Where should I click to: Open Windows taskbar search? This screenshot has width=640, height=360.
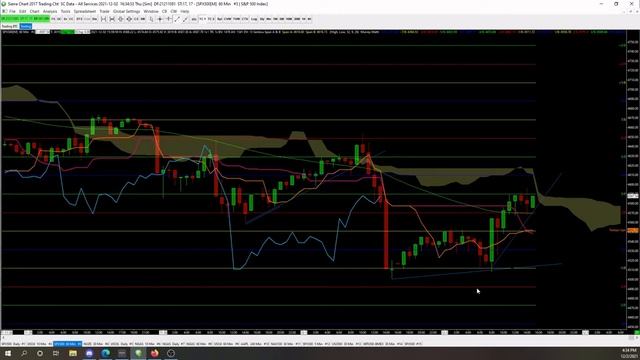click(x=24, y=353)
